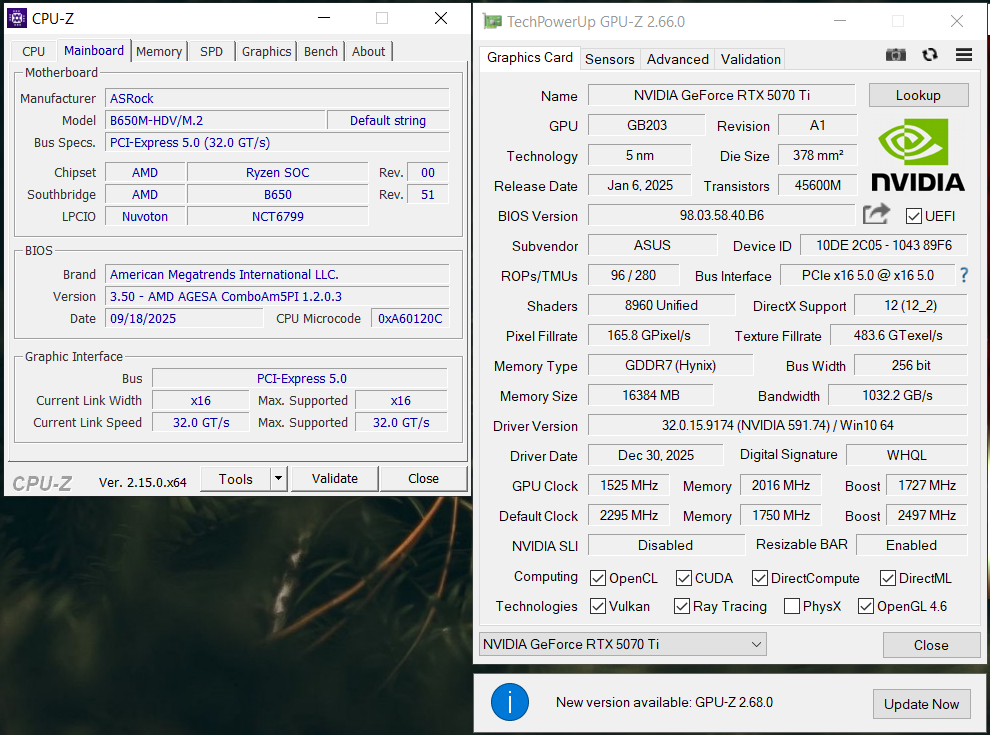
Task: Open the About tab in CPU-Z
Action: [369, 51]
